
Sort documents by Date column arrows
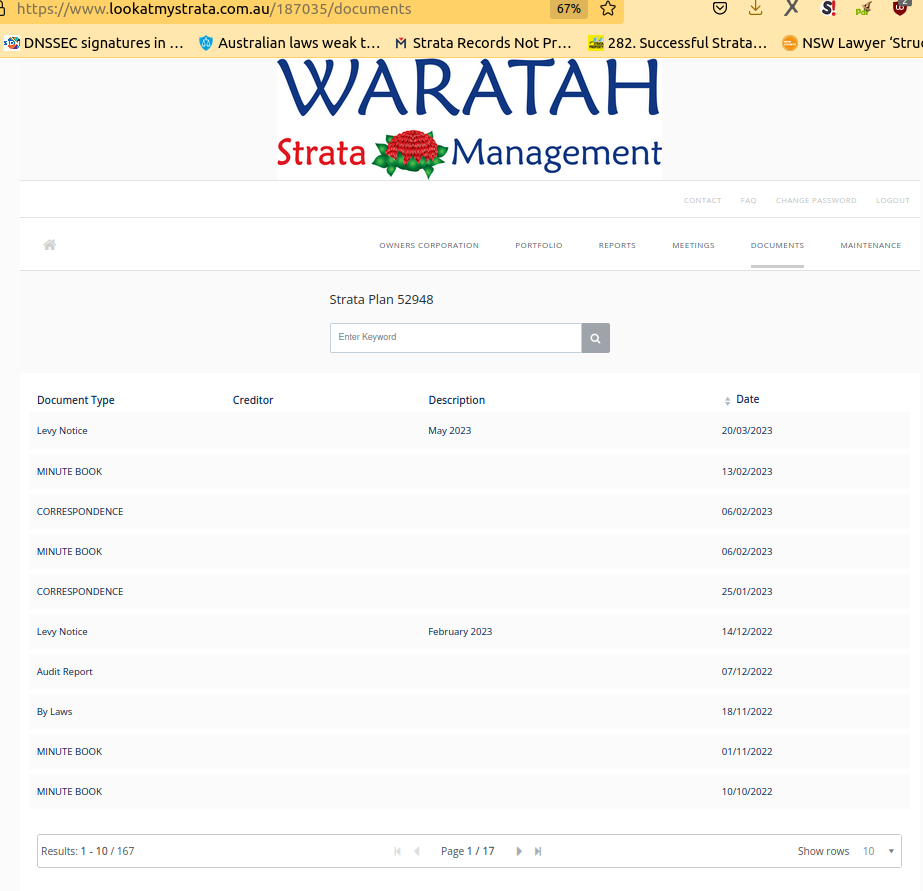(728, 401)
